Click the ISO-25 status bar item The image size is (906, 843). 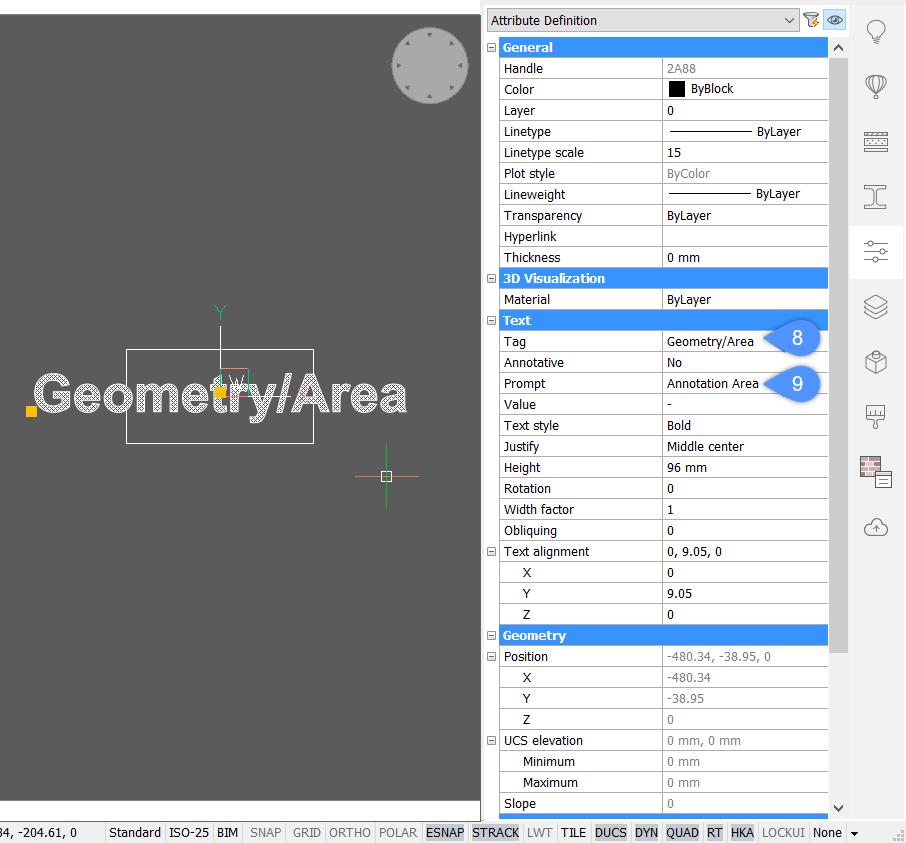click(190, 832)
